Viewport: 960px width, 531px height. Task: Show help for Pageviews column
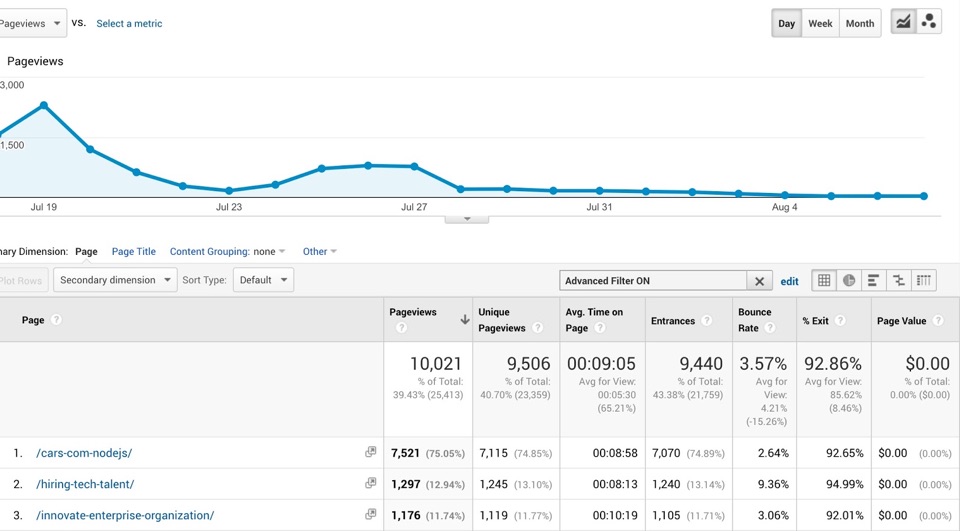(x=401, y=328)
